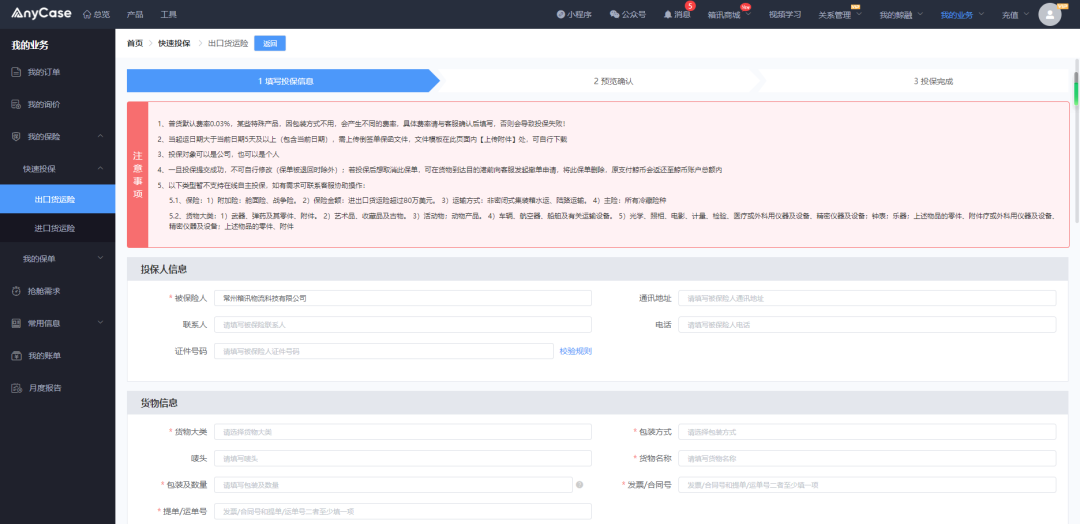Image resolution: width=1080 pixels, height=524 pixels.
Task: Go to step 2 预览确认
Action: click(x=613, y=81)
